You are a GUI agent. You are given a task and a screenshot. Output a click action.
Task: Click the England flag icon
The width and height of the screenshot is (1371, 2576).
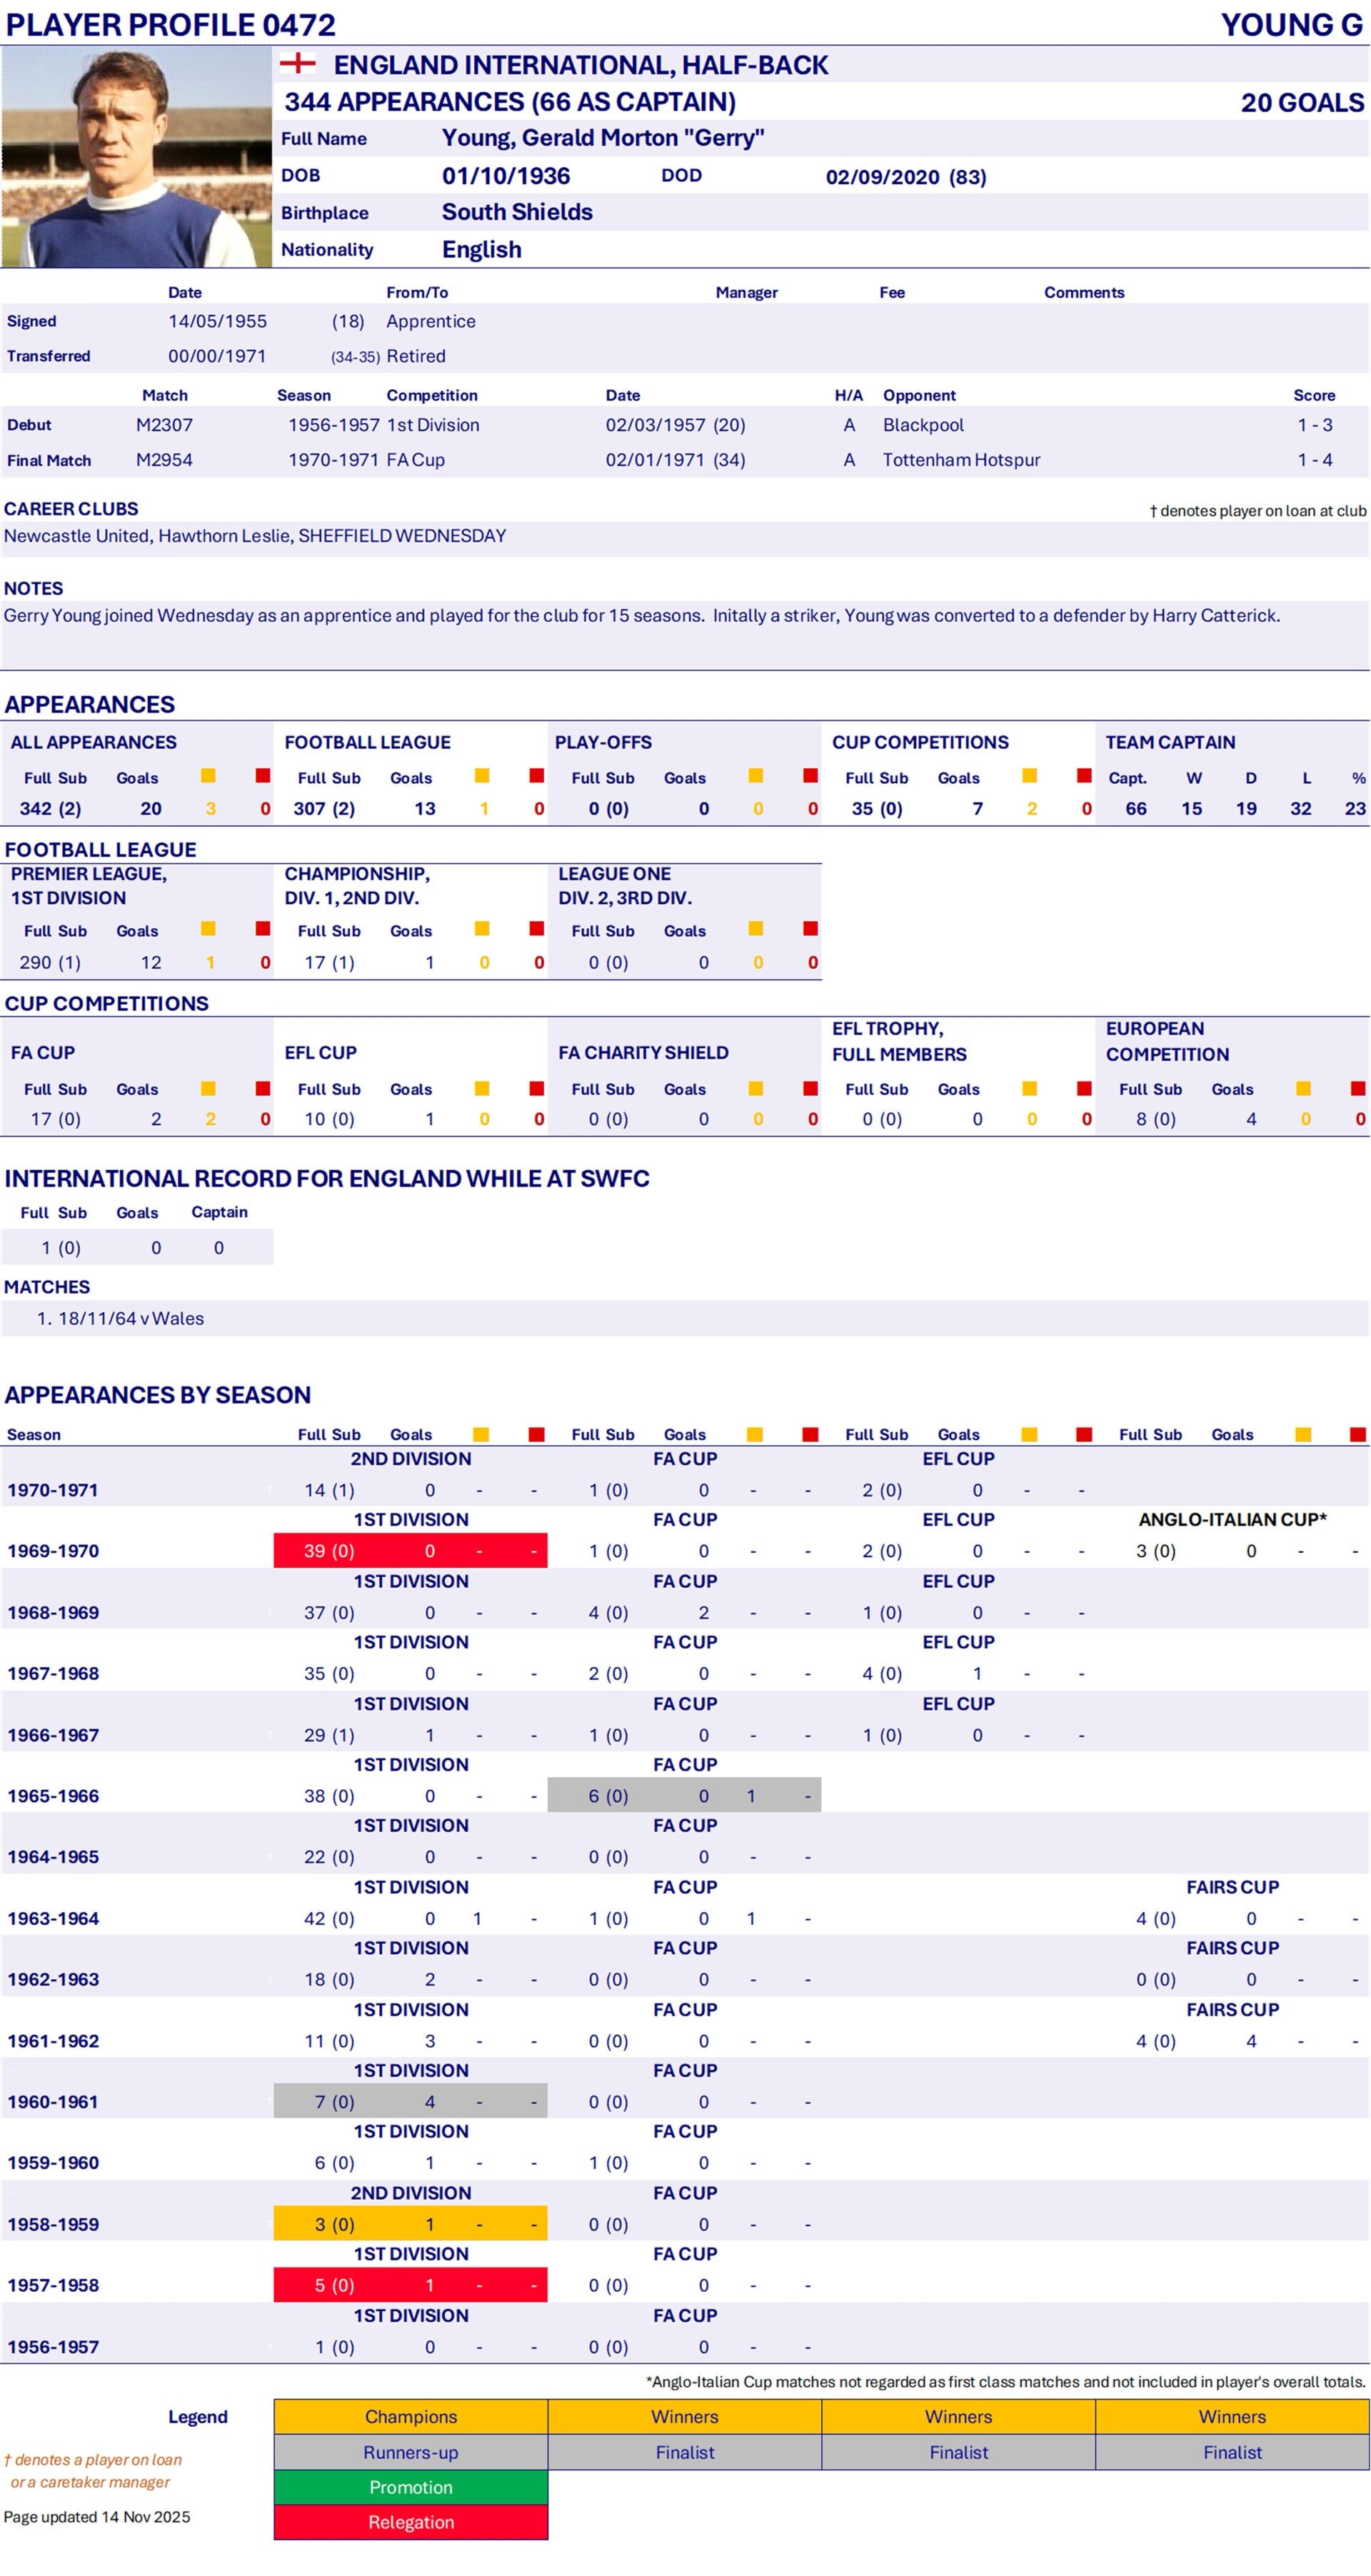pos(297,63)
